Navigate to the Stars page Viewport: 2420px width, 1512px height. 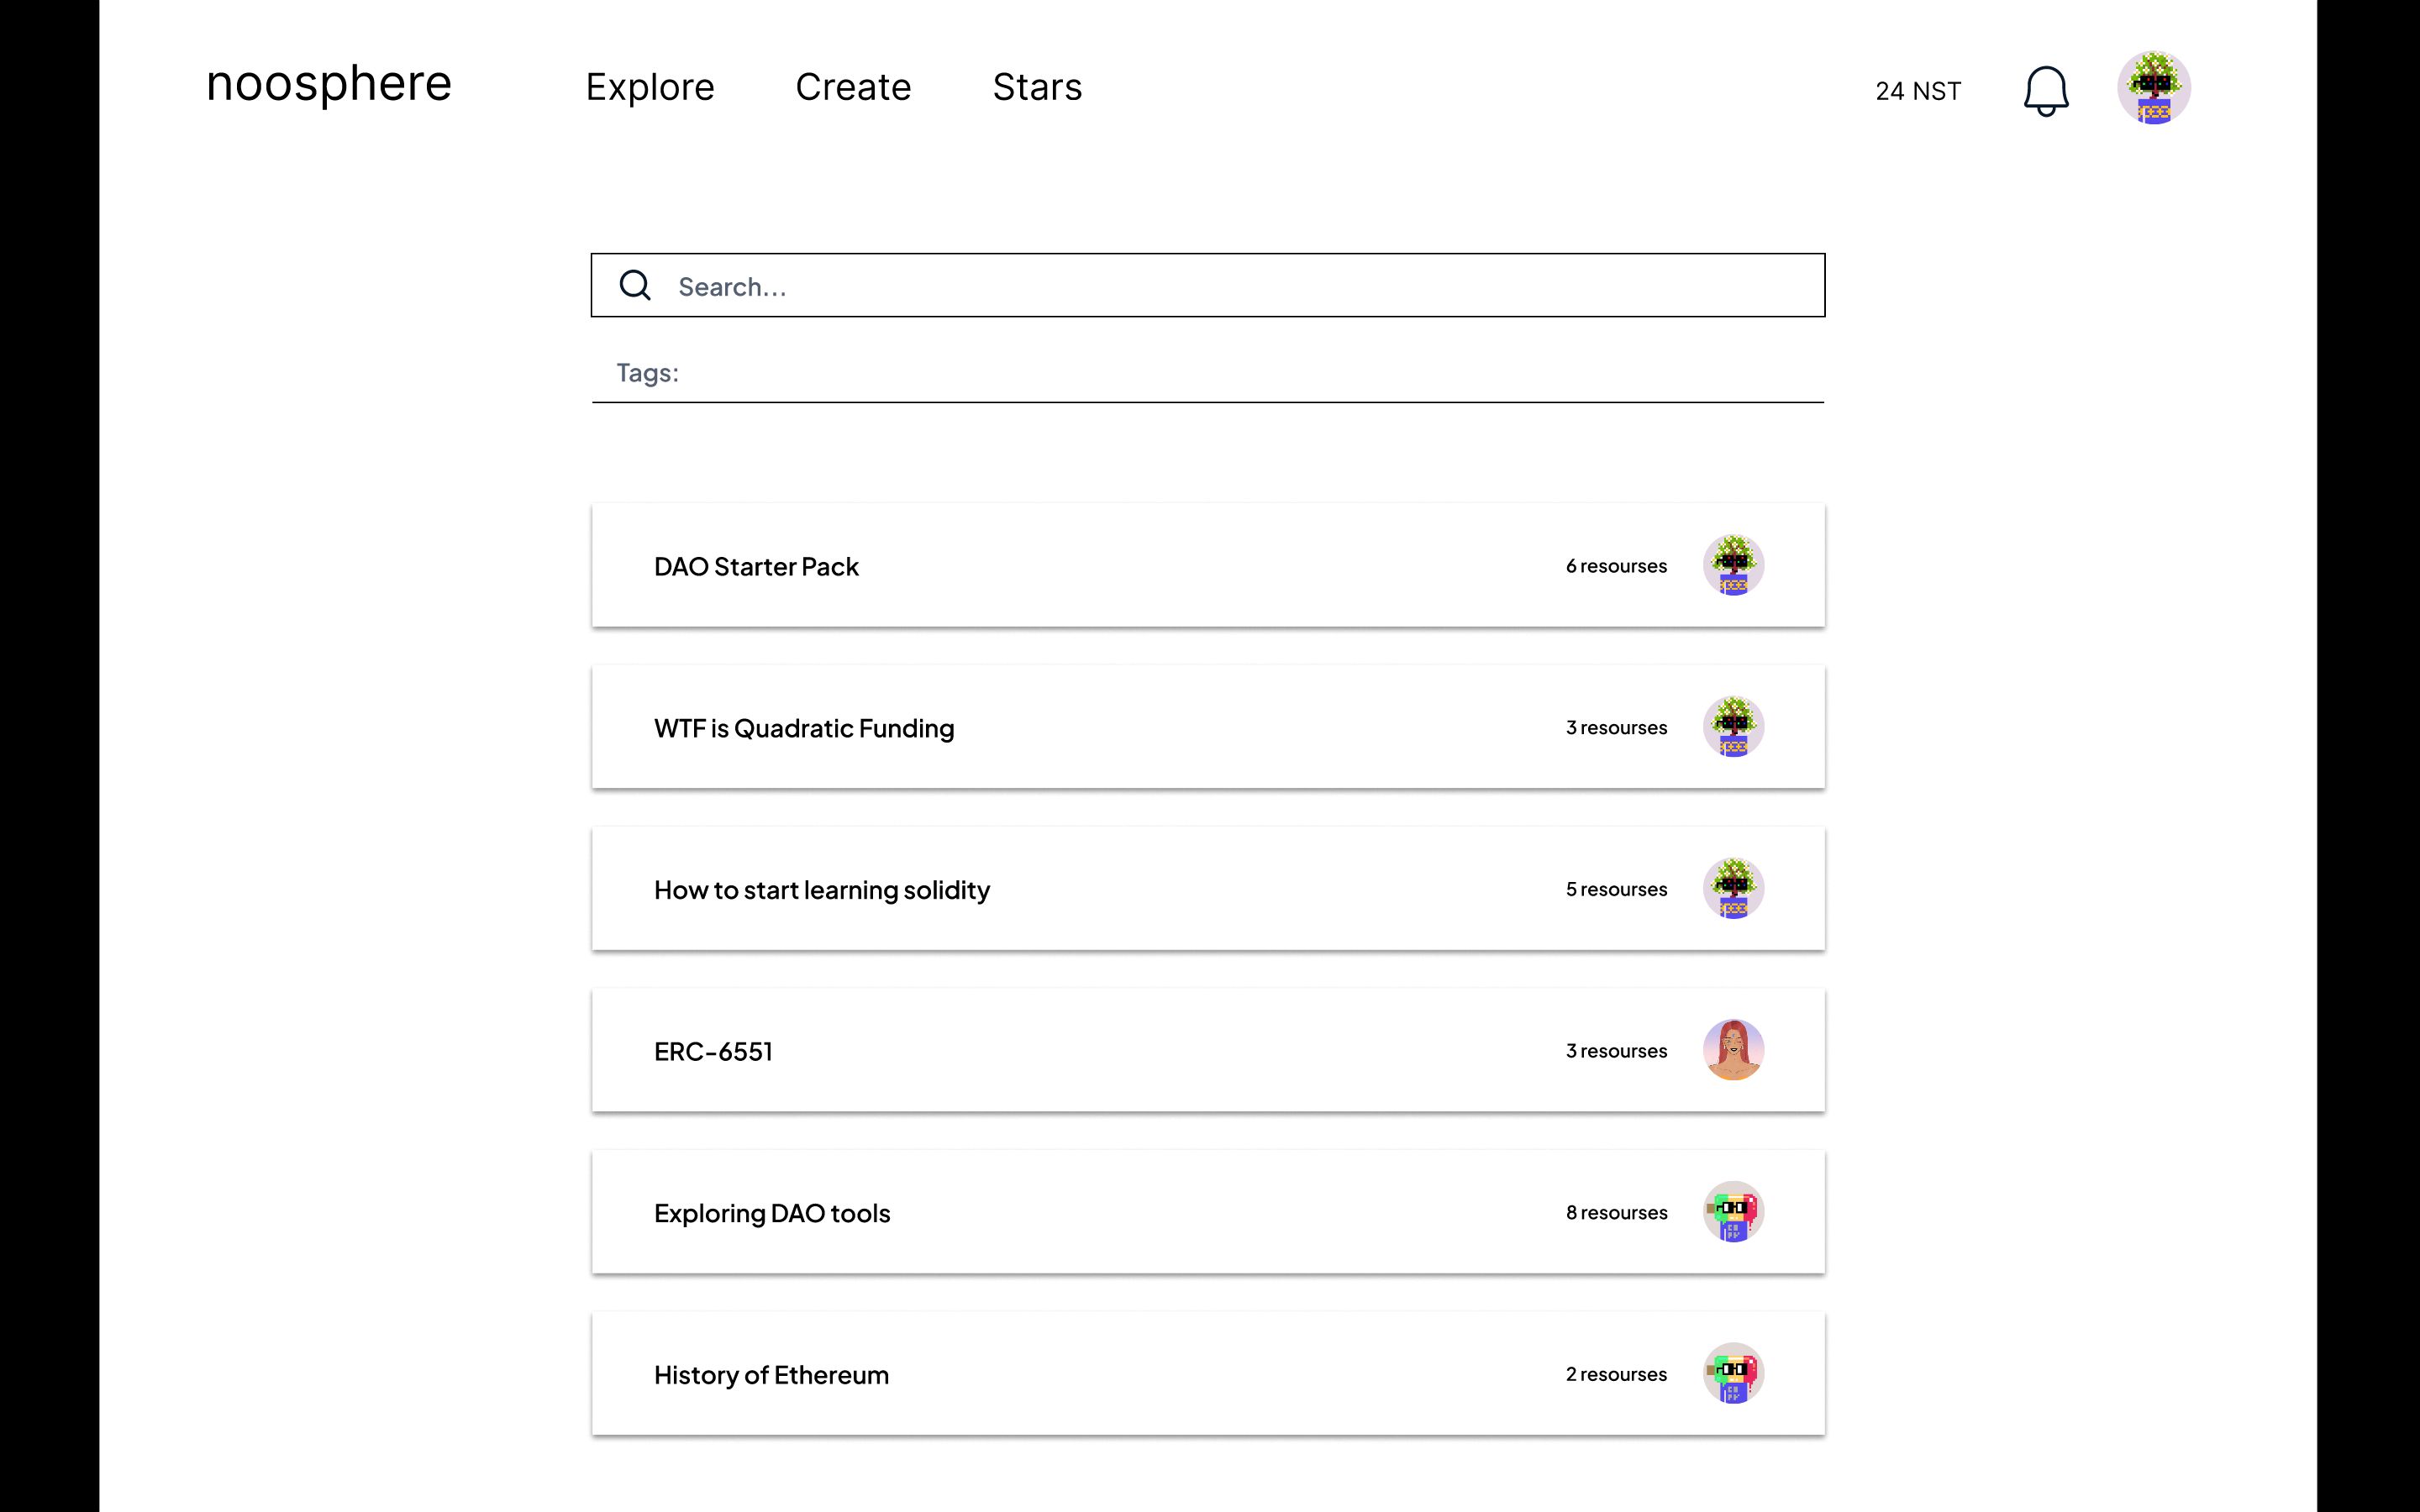click(x=1037, y=88)
